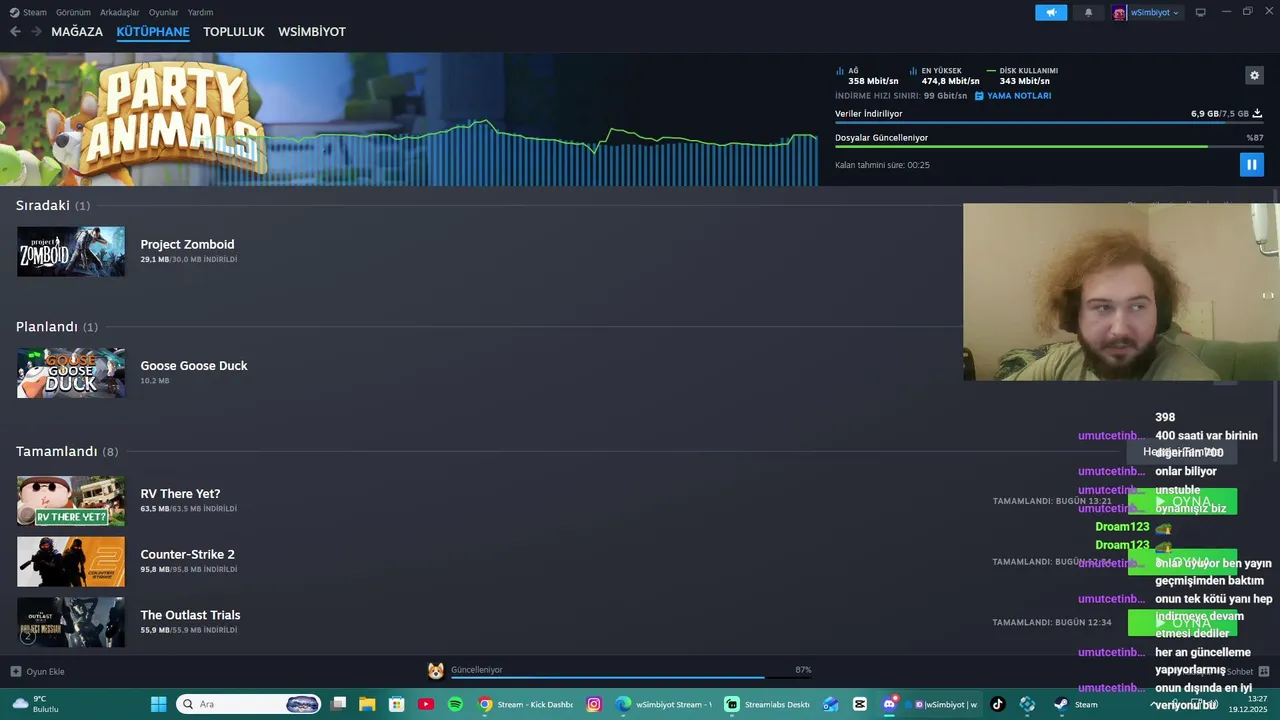Open Instagram from the taskbar
This screenshot has height=720, width=1280.
tap(594, 704)
